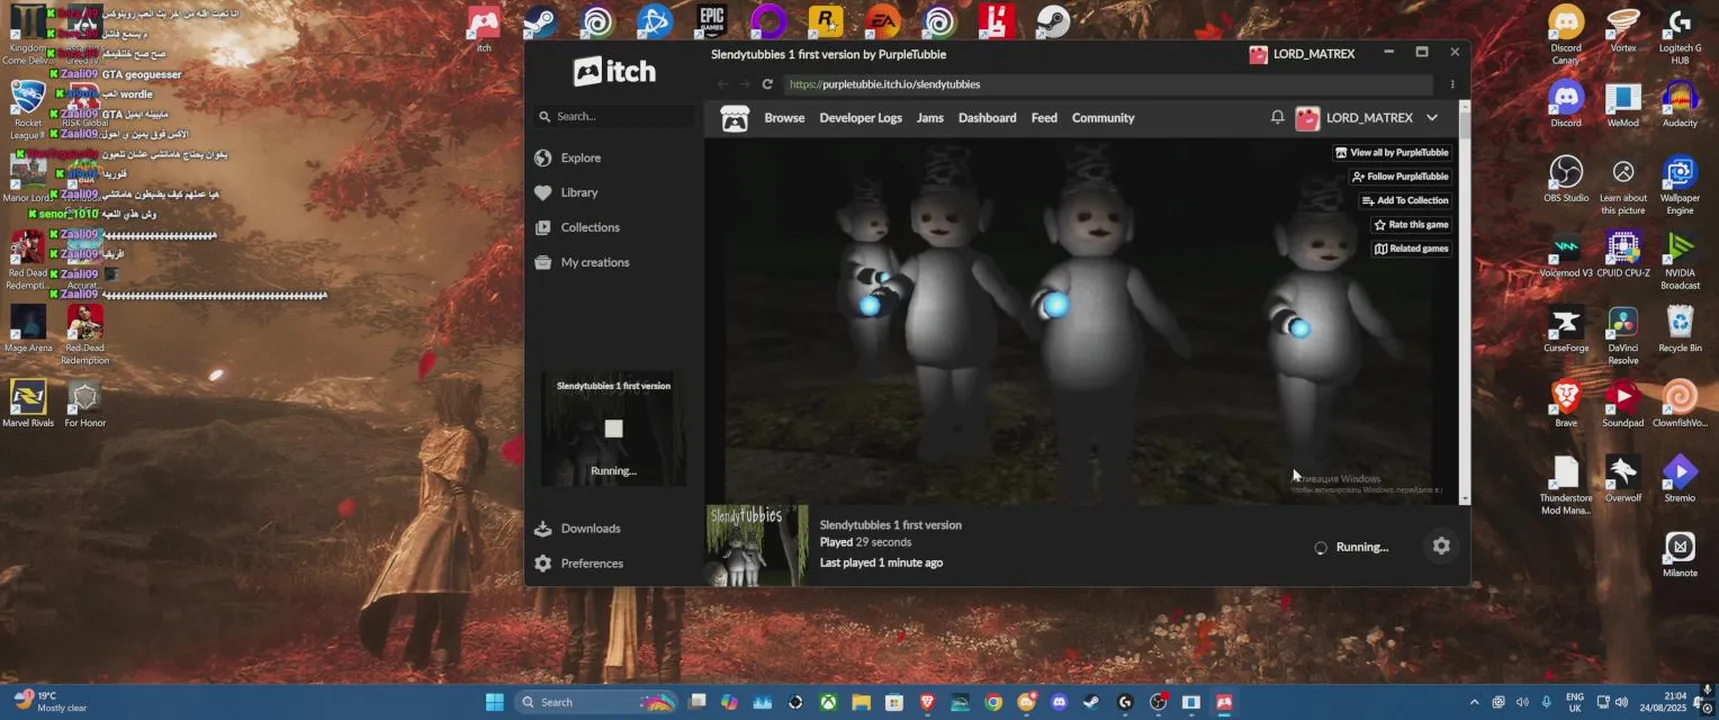
Task: Open My creations in the itch sidebar
Action: pos(595,262)
